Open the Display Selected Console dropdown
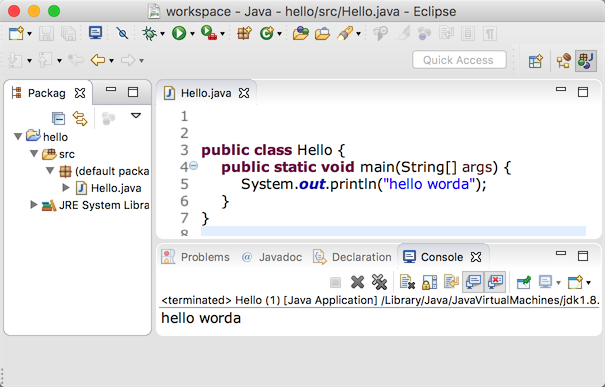This screenshot has height=387, width=605. coord(558,283)
